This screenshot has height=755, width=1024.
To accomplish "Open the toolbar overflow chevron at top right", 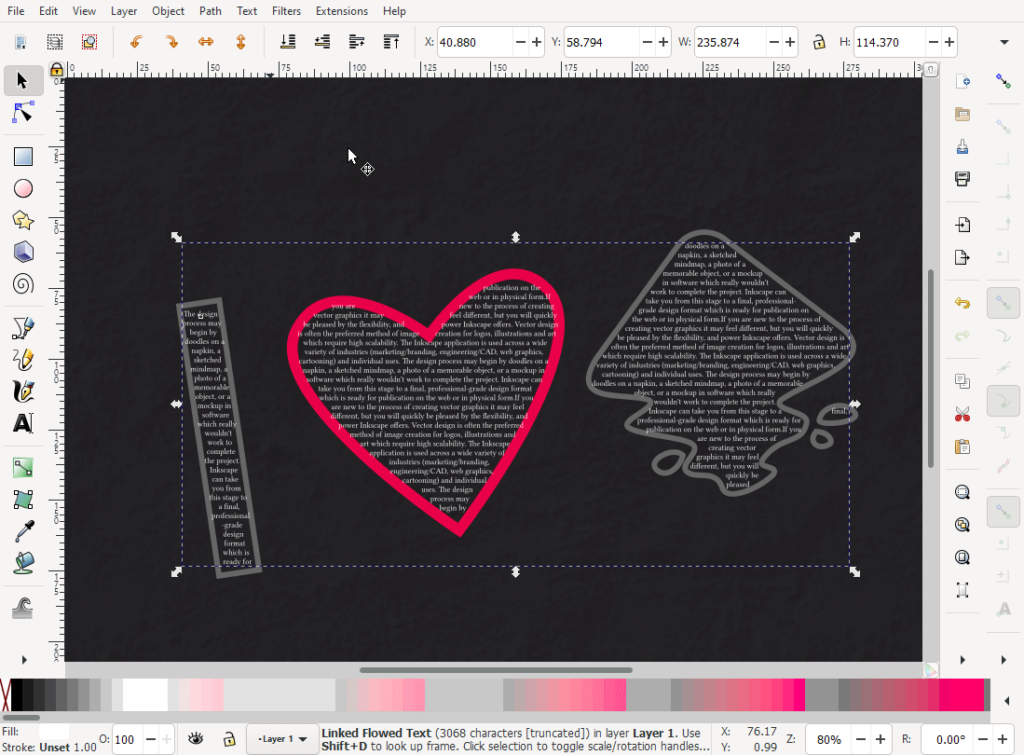I will click(1003, 41).
